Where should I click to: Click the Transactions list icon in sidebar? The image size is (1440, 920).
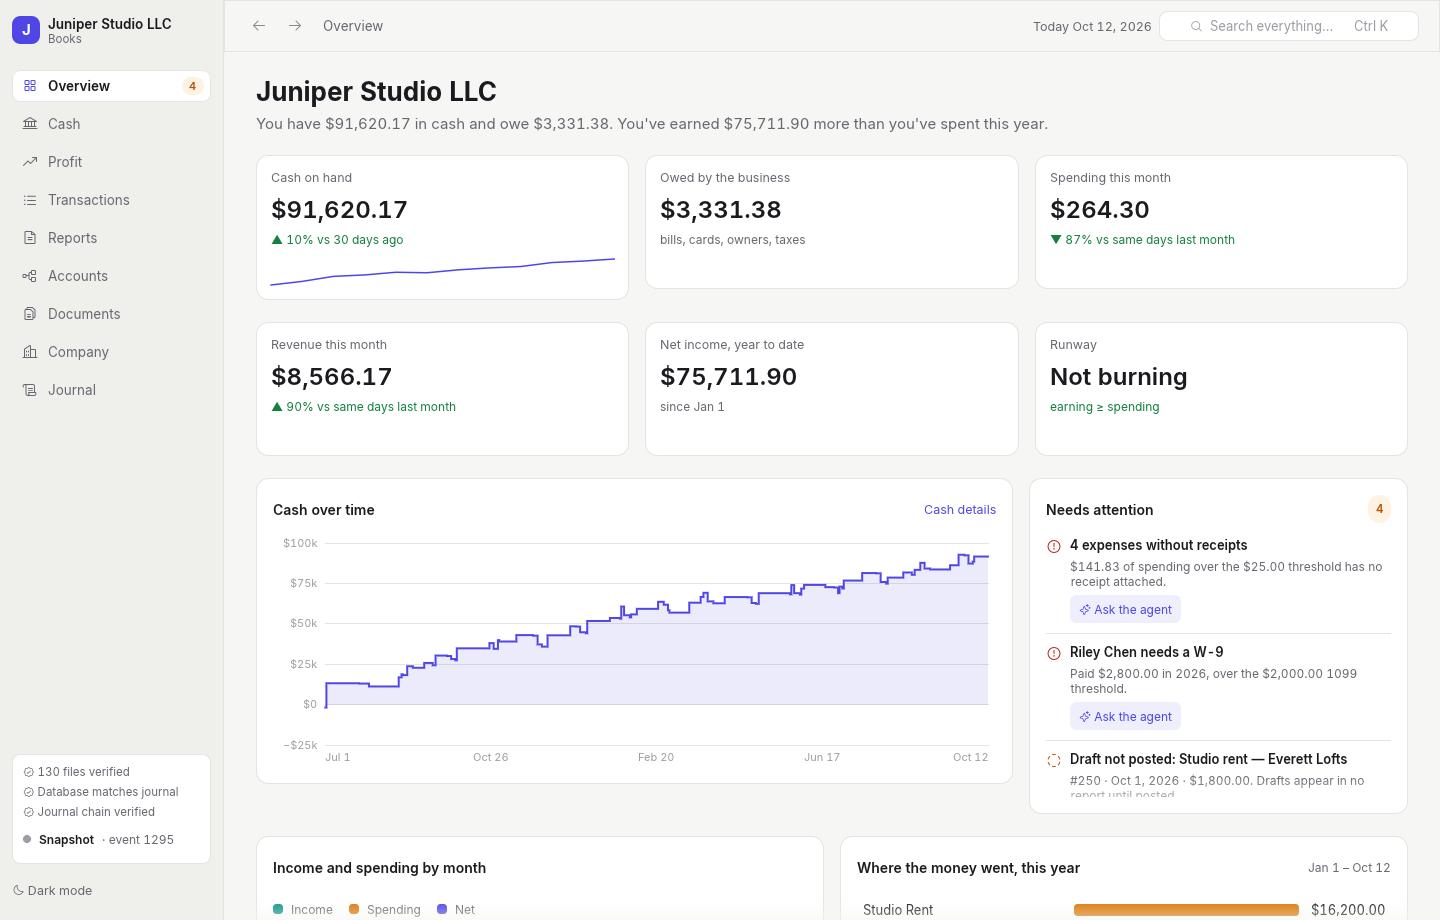click(30, 200)
